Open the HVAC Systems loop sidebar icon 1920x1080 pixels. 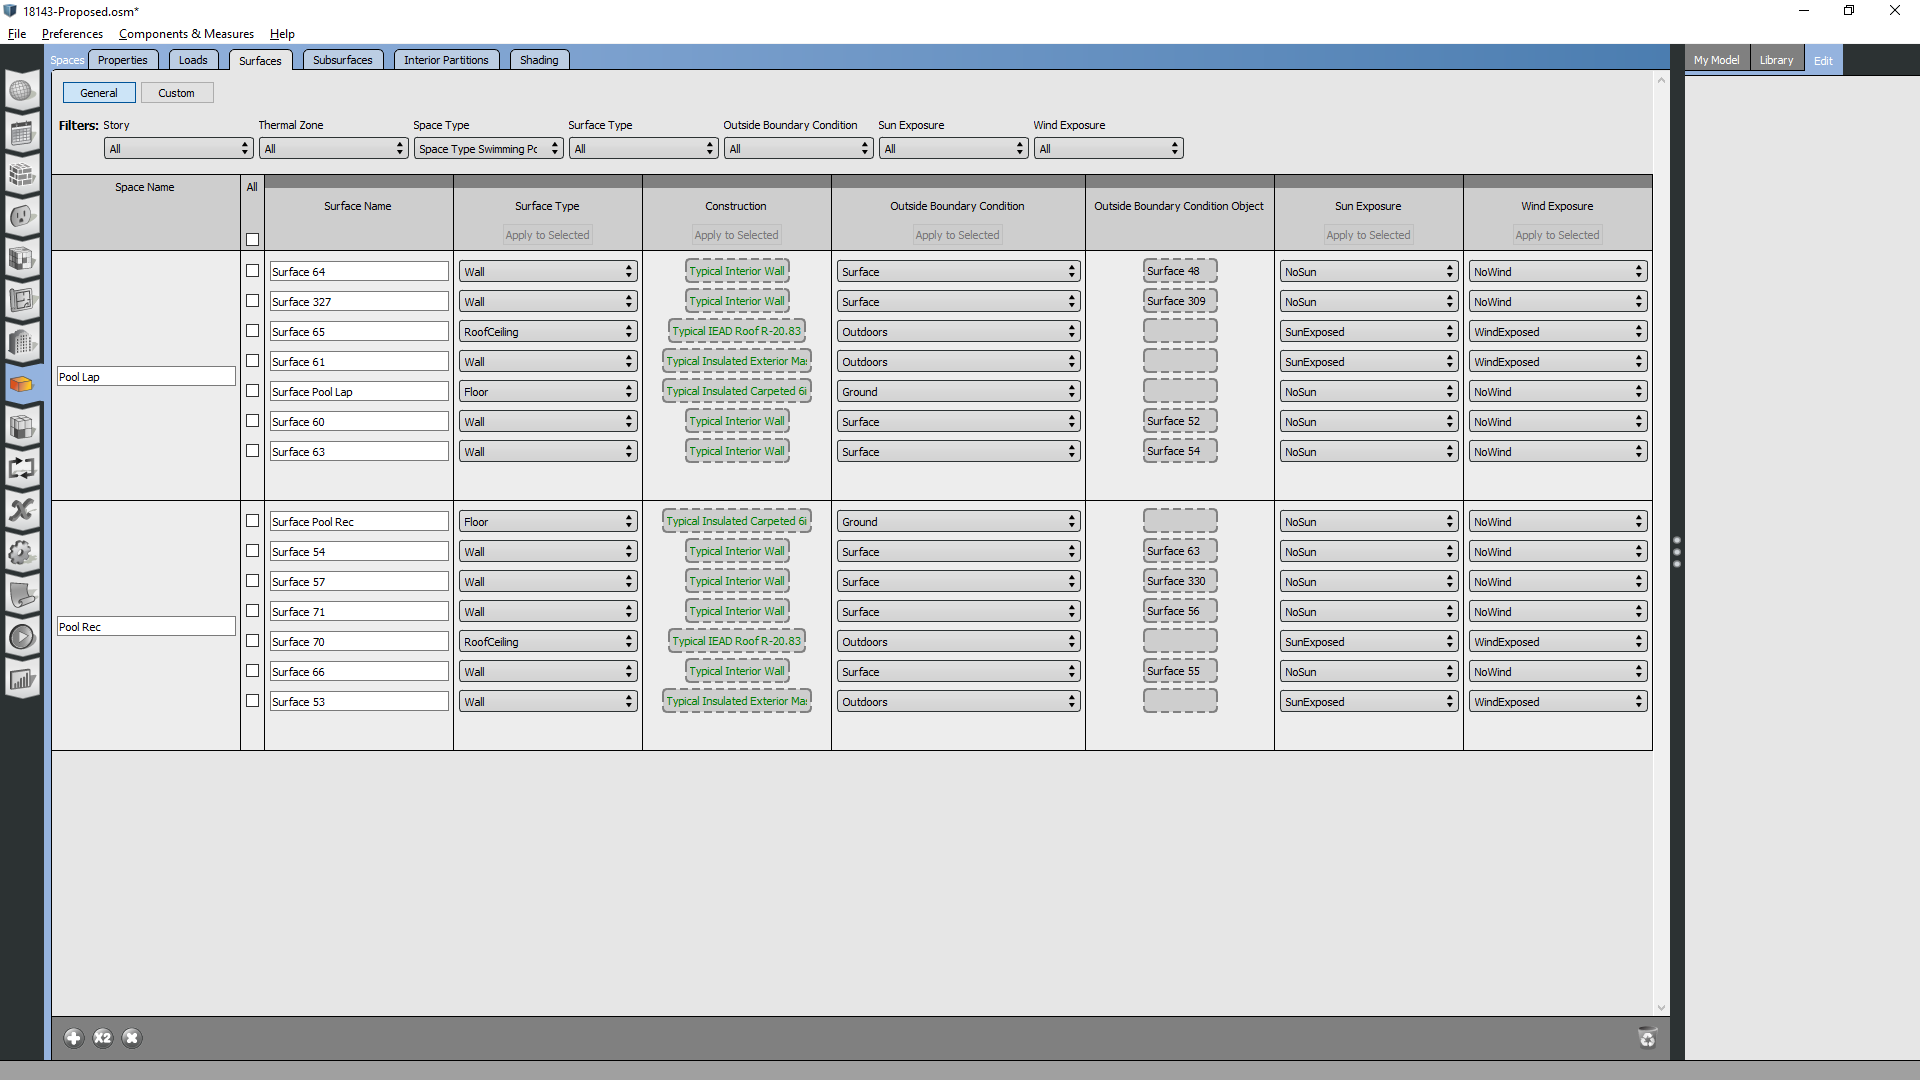[21, 468]
